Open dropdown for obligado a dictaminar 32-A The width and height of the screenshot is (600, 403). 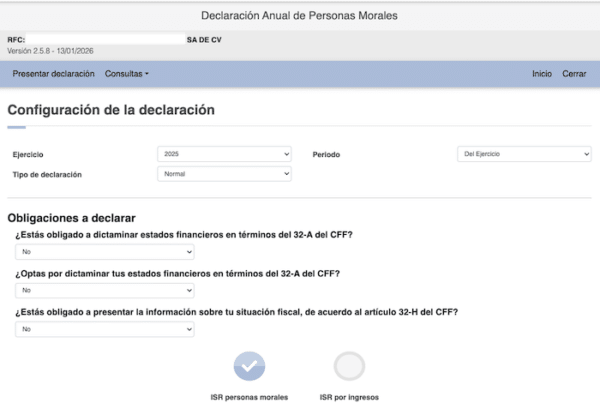[x=104, y=252]
